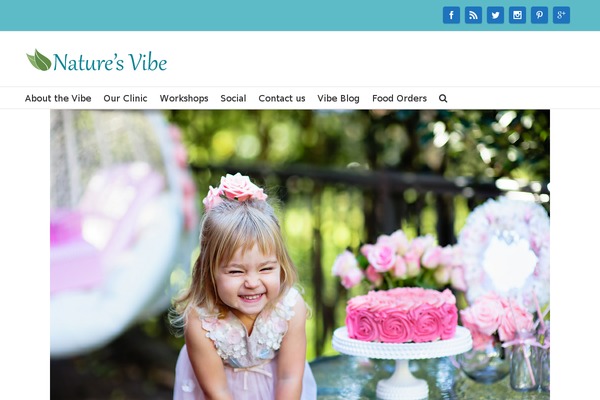The image size is (600, 400).
Task: Open the RSS feed icon
Action: [473, 15]
